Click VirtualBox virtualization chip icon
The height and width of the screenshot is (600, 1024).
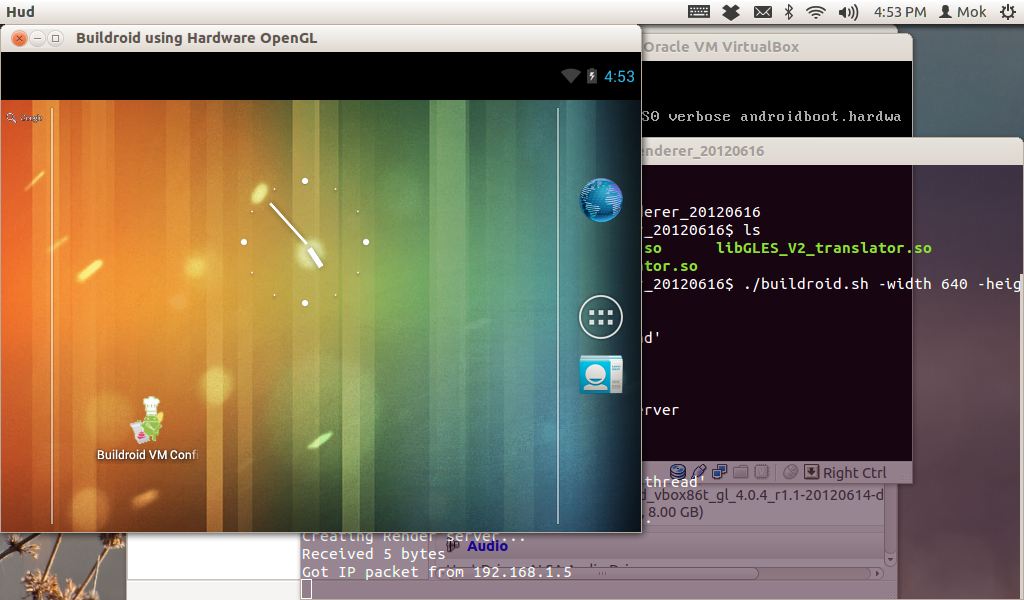click(x=761, y=471)
